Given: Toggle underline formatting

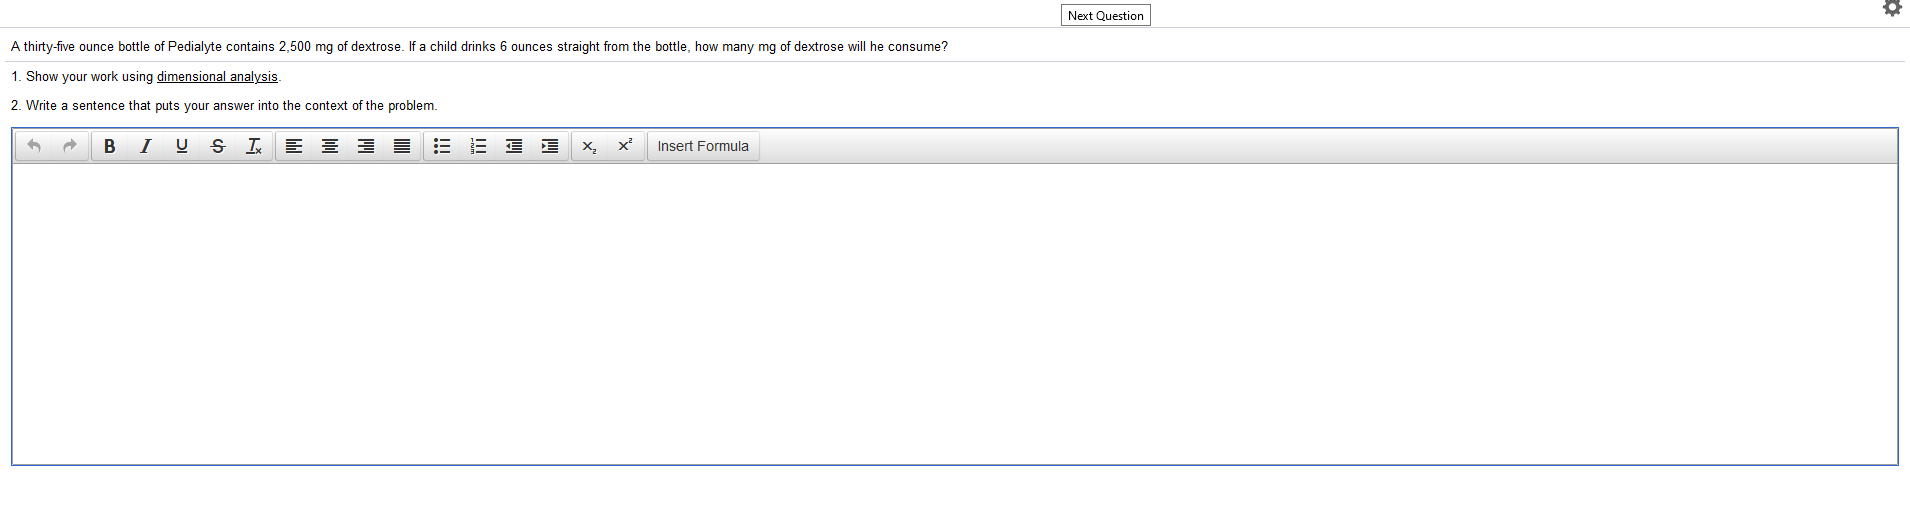Looking at the screenshot, I should pos(182,146).
